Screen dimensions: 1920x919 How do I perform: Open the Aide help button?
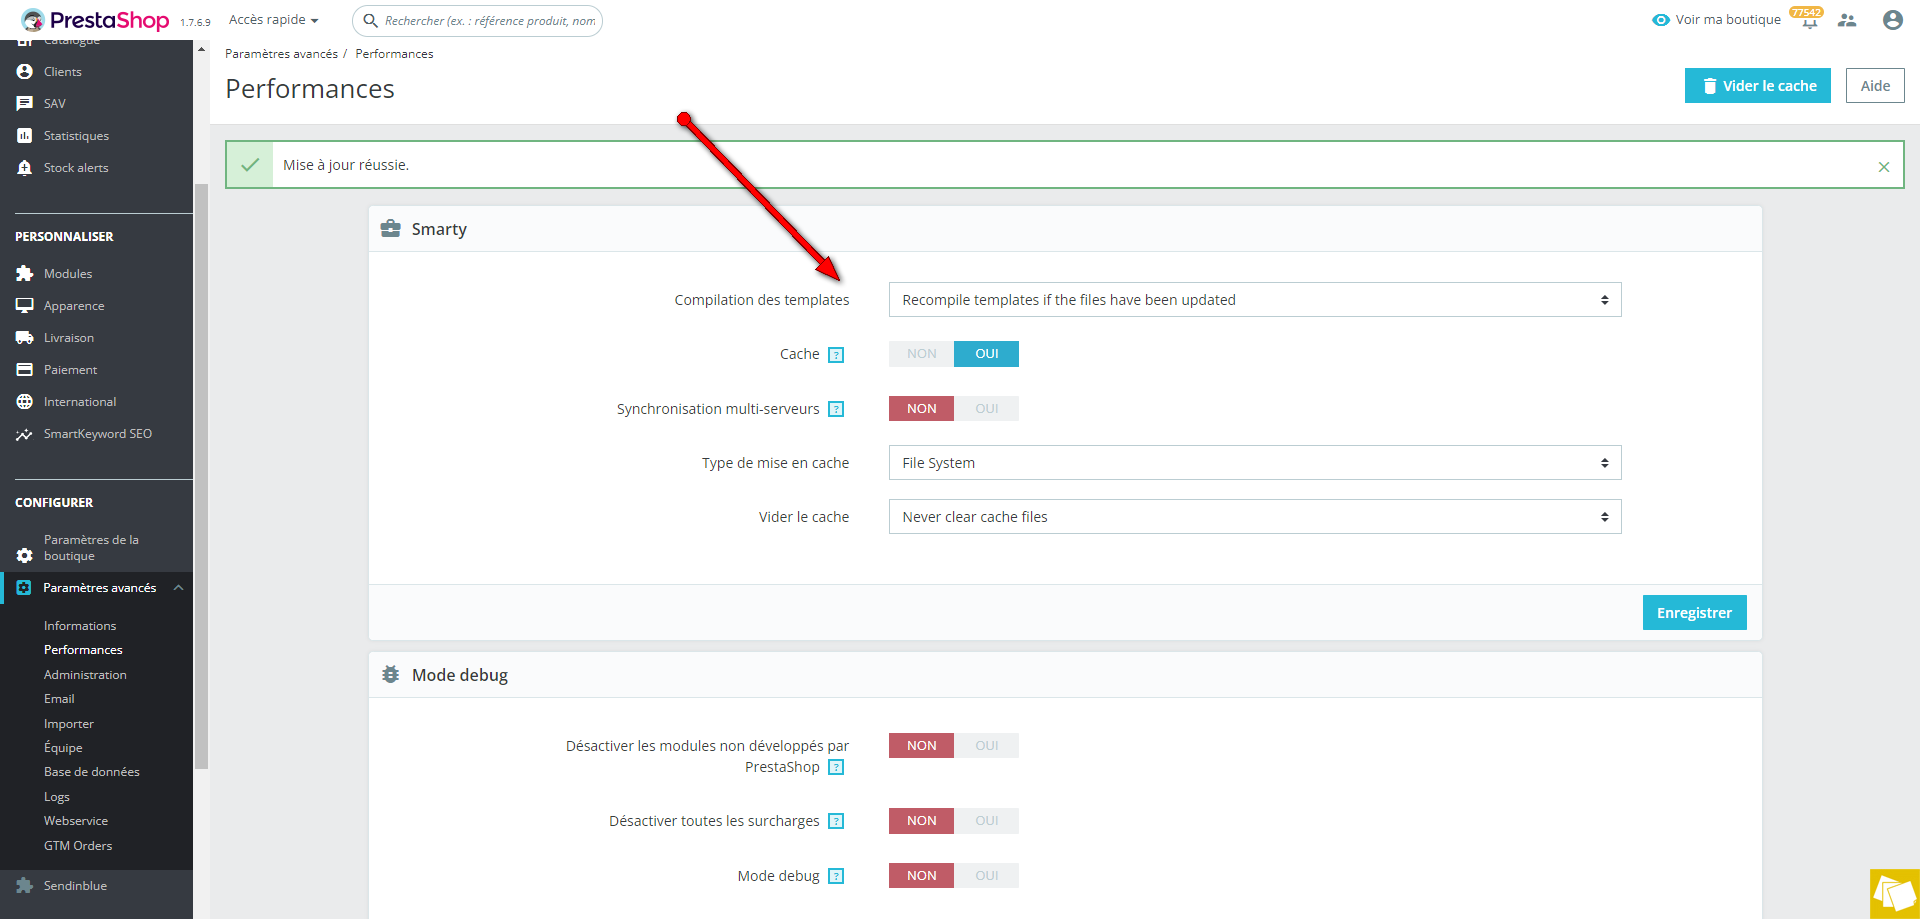coord(1875,86)
